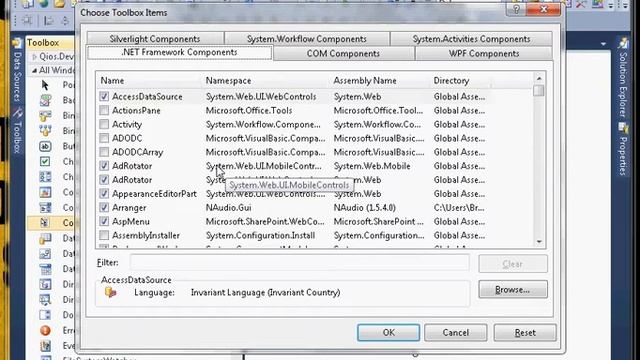Switch to System.Workflow Components tab

(x=307, y=39)
